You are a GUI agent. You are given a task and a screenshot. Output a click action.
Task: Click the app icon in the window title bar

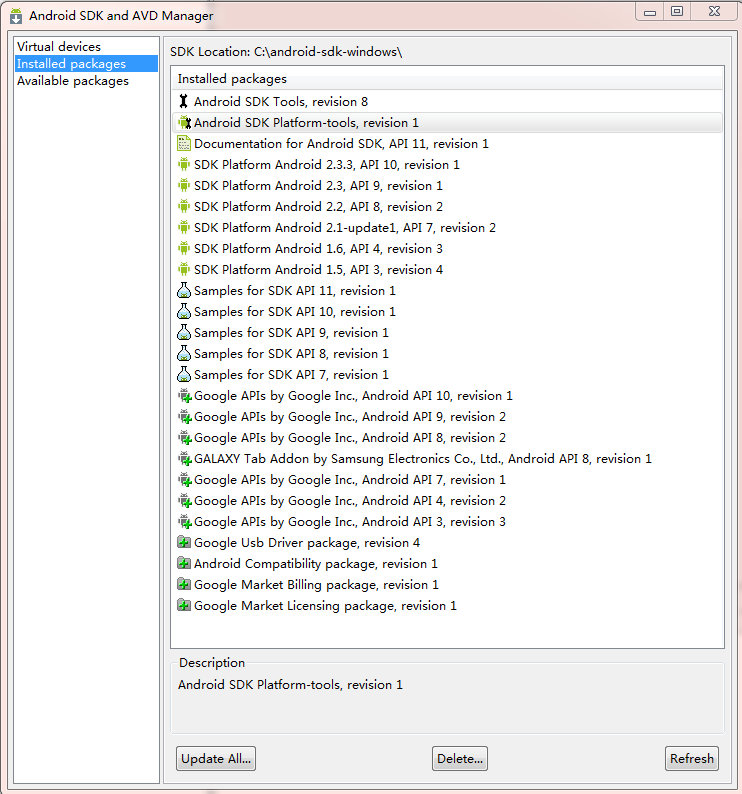(16, 16)
